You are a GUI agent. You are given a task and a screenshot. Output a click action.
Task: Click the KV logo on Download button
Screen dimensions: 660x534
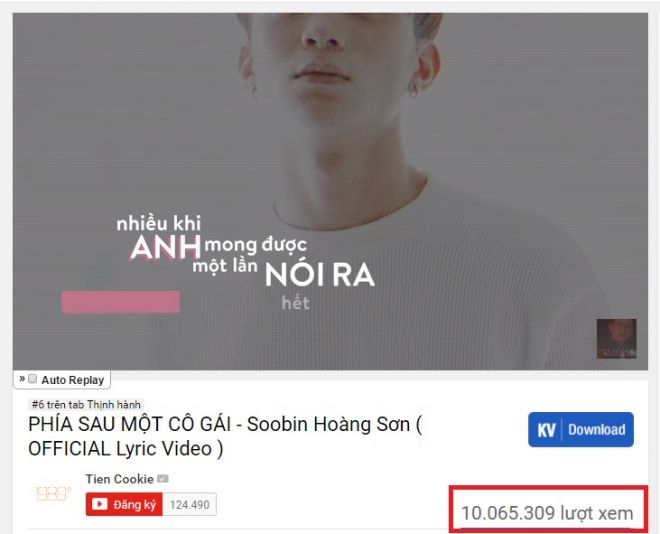546,430
